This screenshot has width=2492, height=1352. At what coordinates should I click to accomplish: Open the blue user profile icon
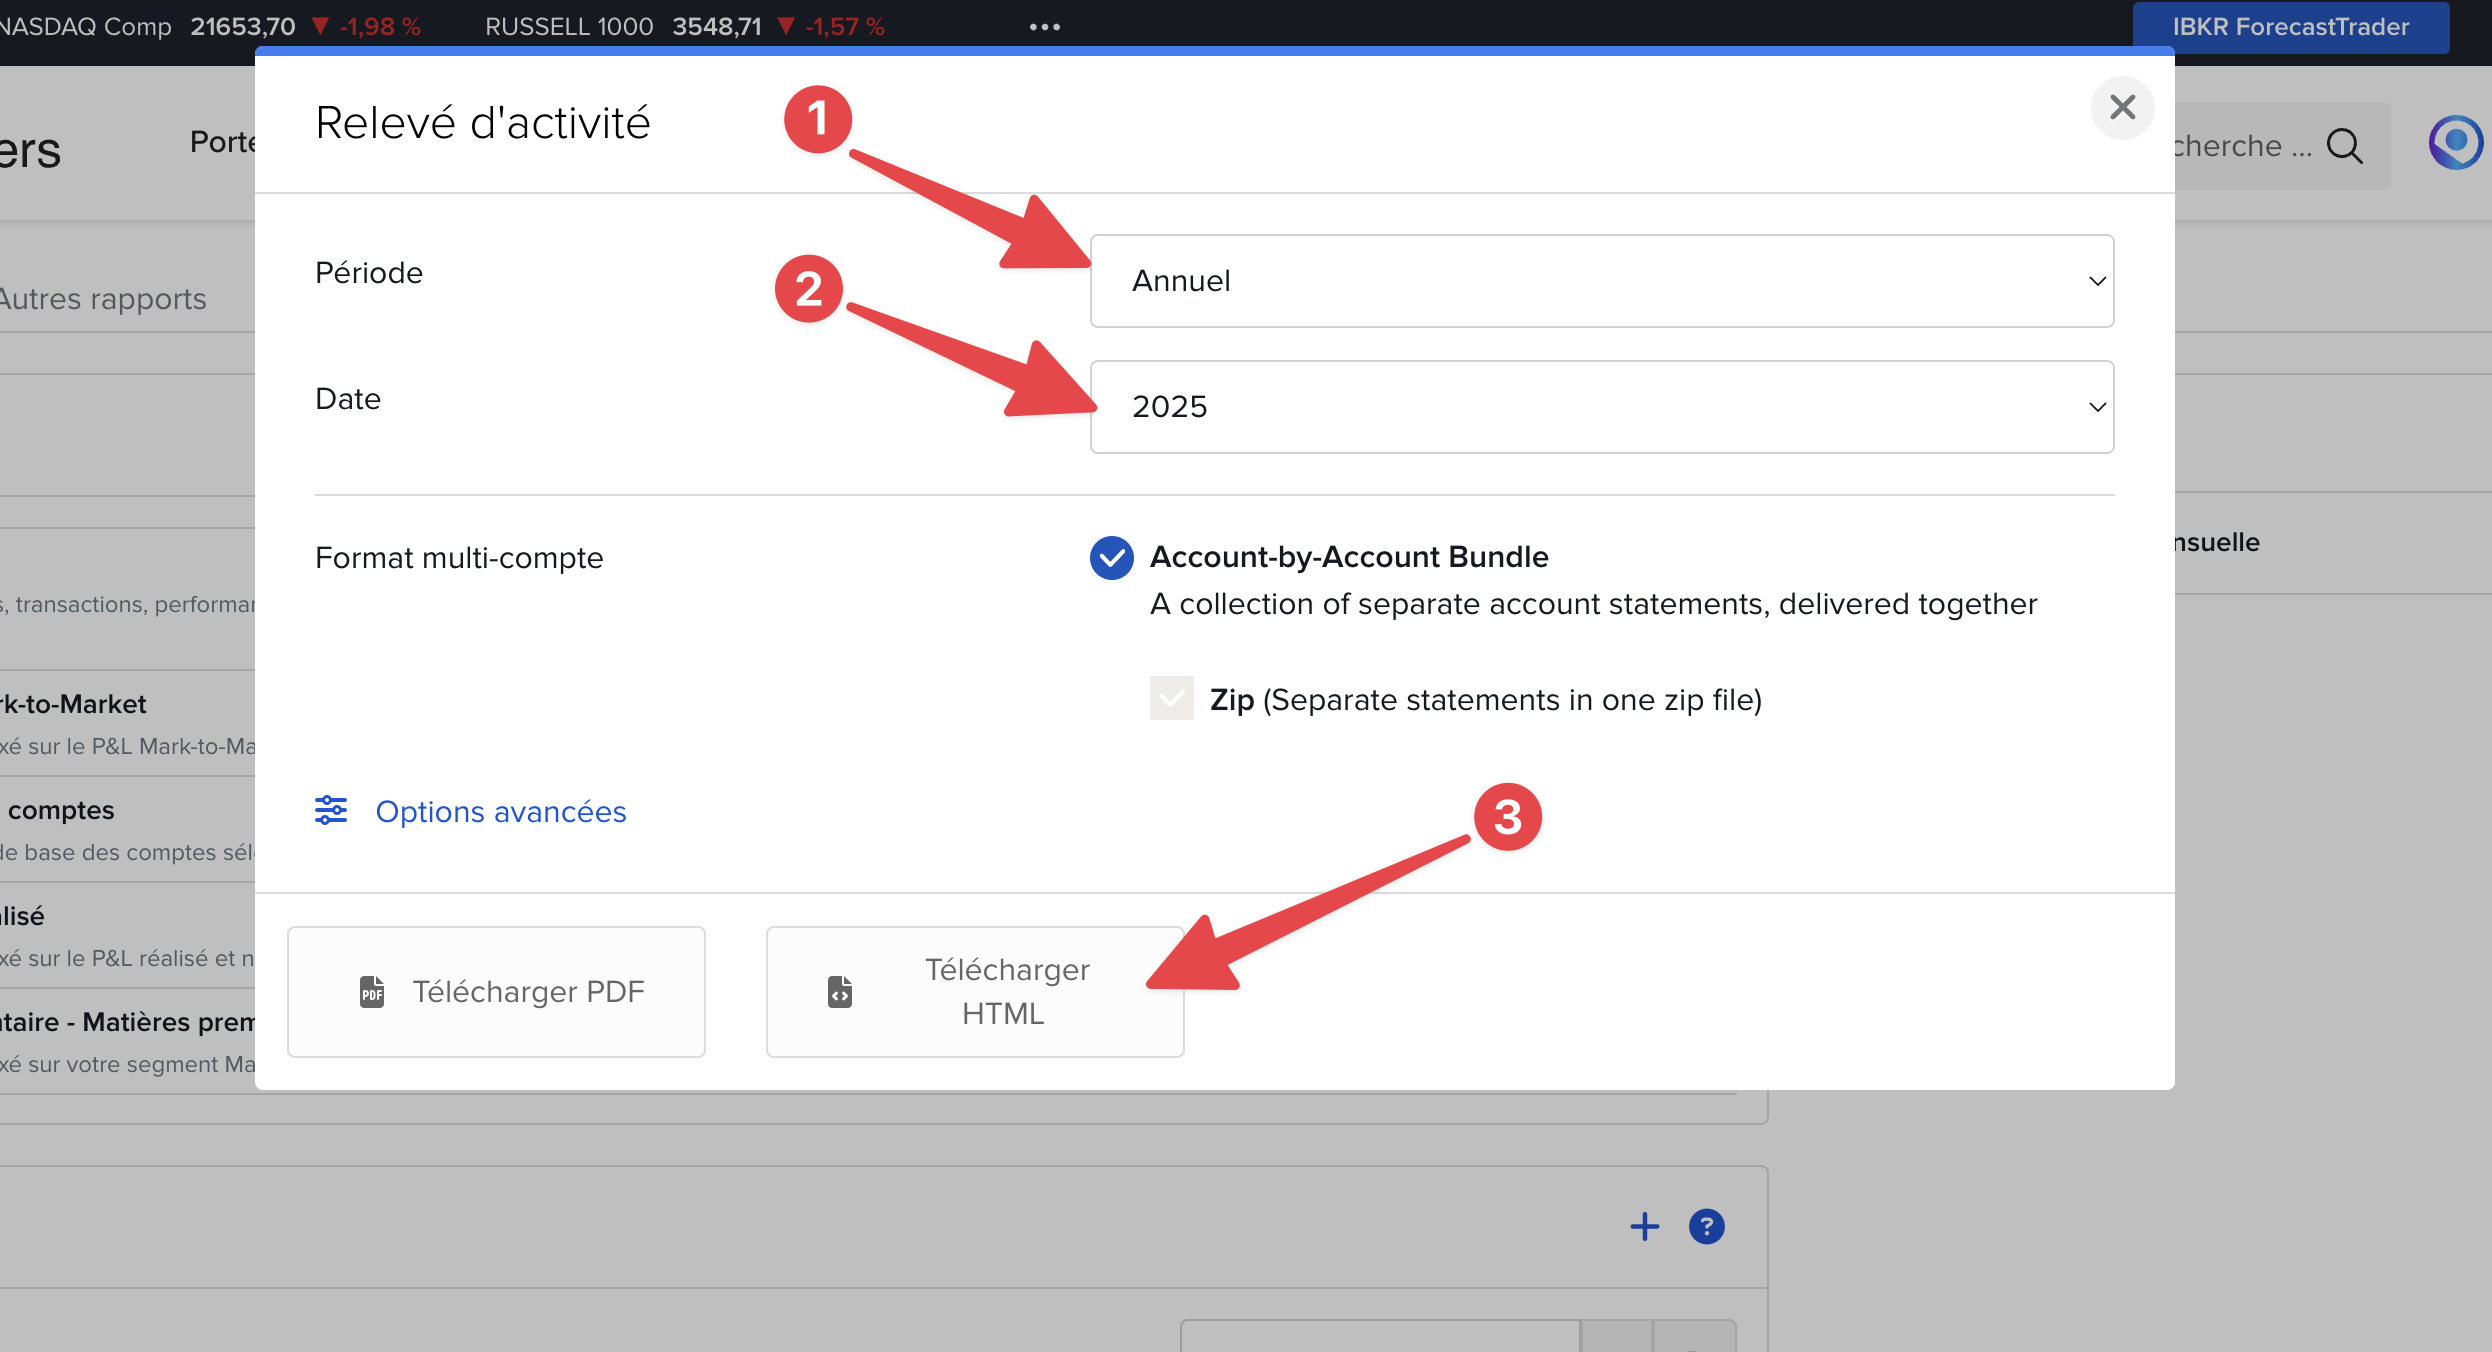[2455, 142]
